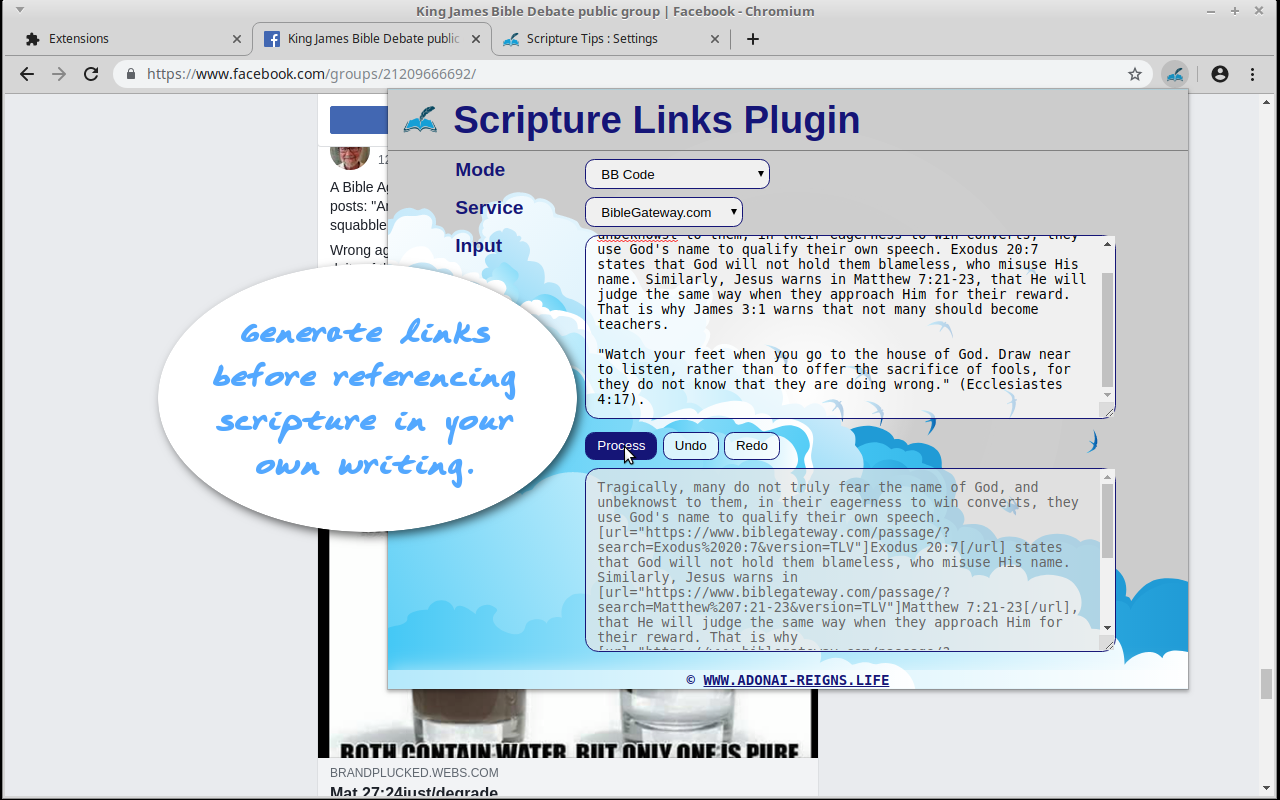Click the output textarea scrollbar thumb
The image size is (1280, 800).
point(1107,521)
